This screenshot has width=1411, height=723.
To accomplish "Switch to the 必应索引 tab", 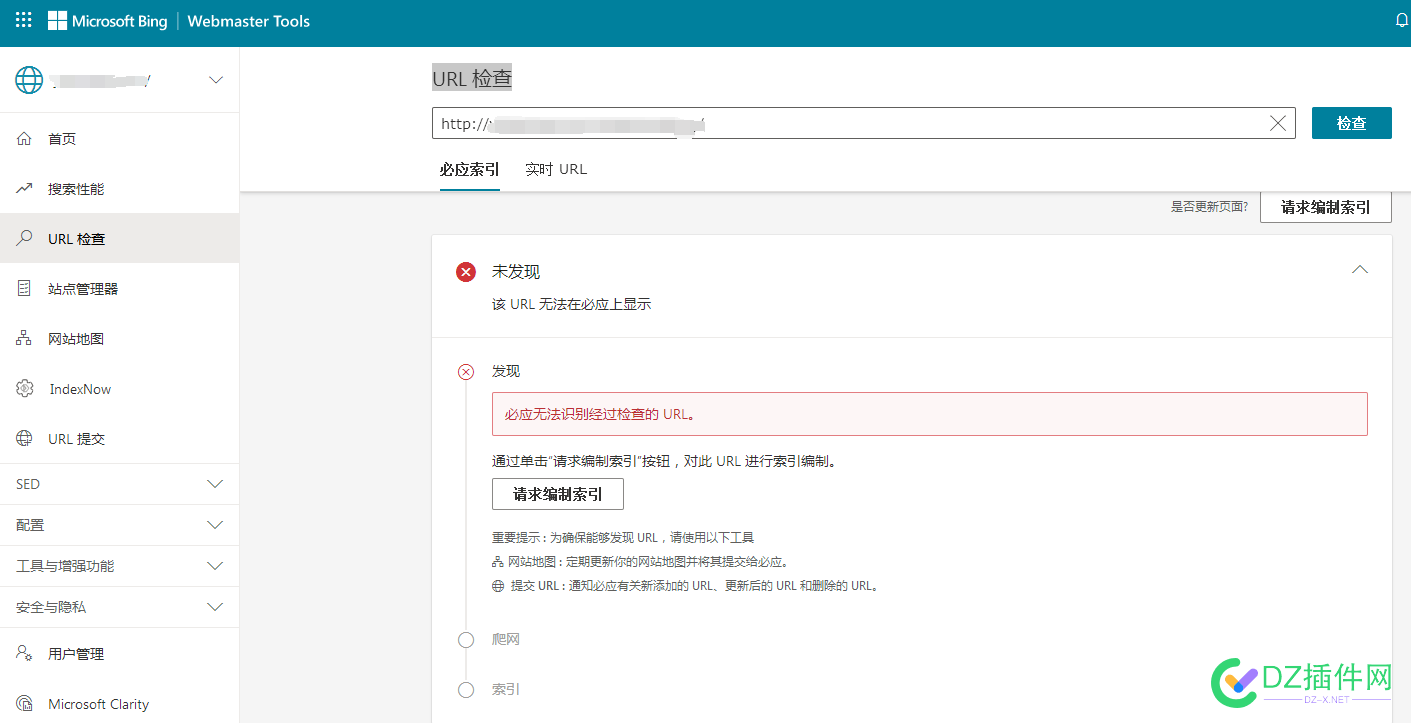I will click(x=469, y=169).
